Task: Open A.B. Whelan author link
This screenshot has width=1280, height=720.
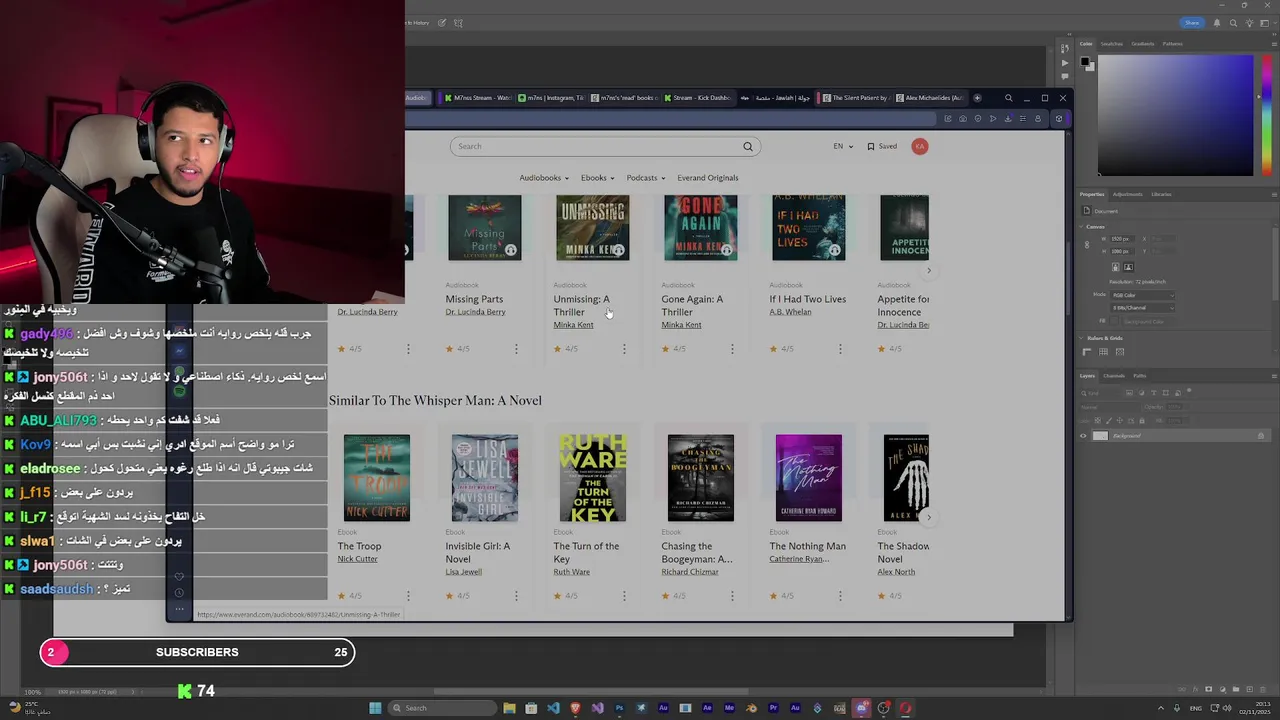Action: click(790, 312)
